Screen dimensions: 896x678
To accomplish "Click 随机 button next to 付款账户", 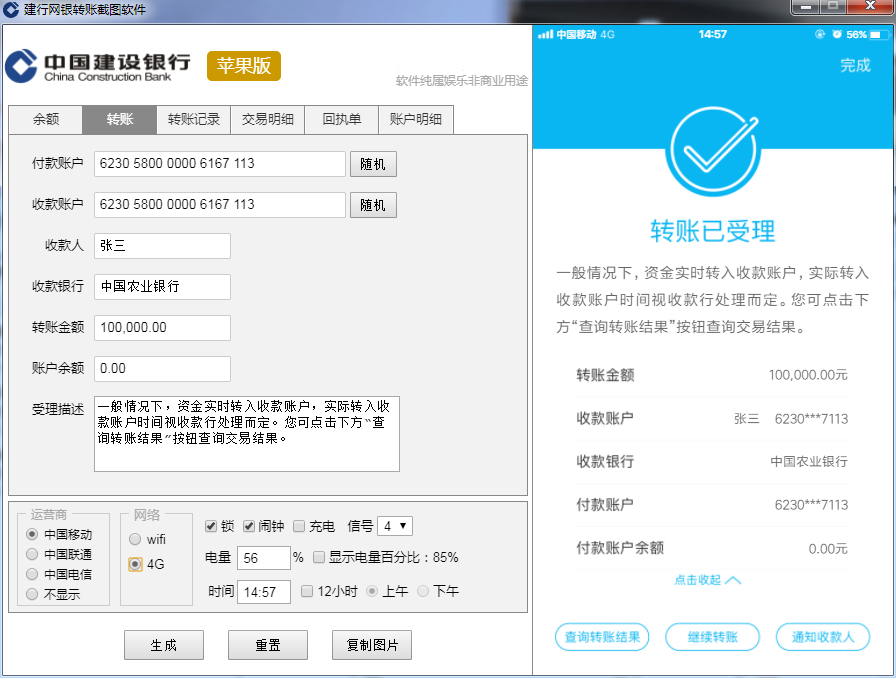I will [373, 164].
